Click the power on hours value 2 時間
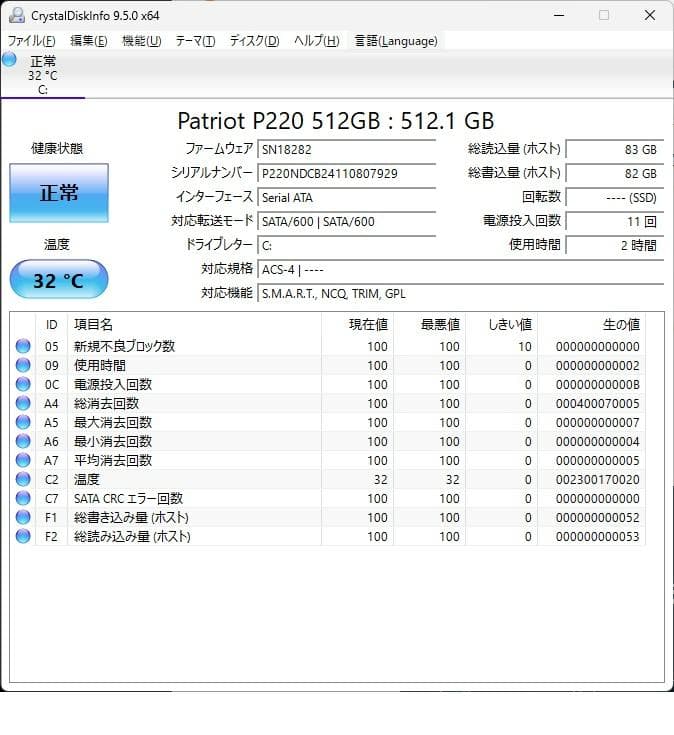 tap(614, 245)
